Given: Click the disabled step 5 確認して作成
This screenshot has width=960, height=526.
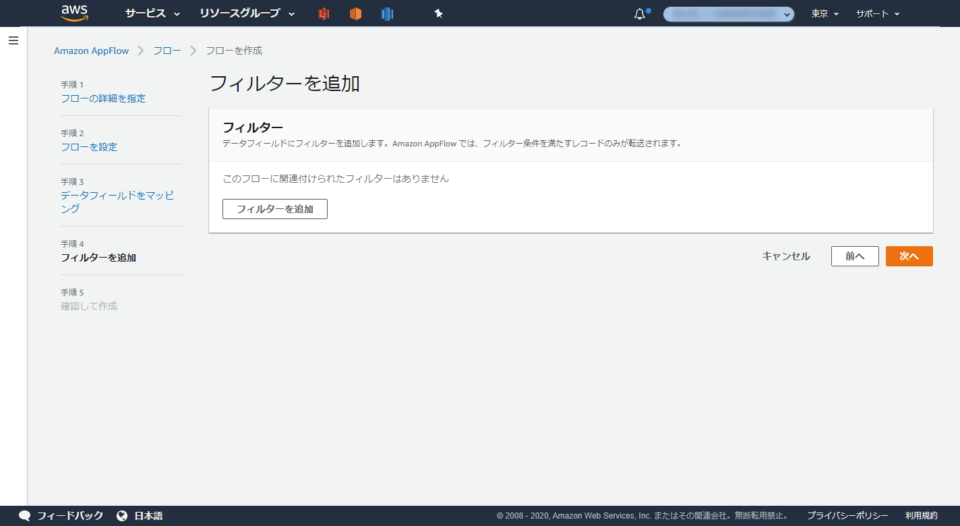Looking at the screenshot, I should (89, 306).
